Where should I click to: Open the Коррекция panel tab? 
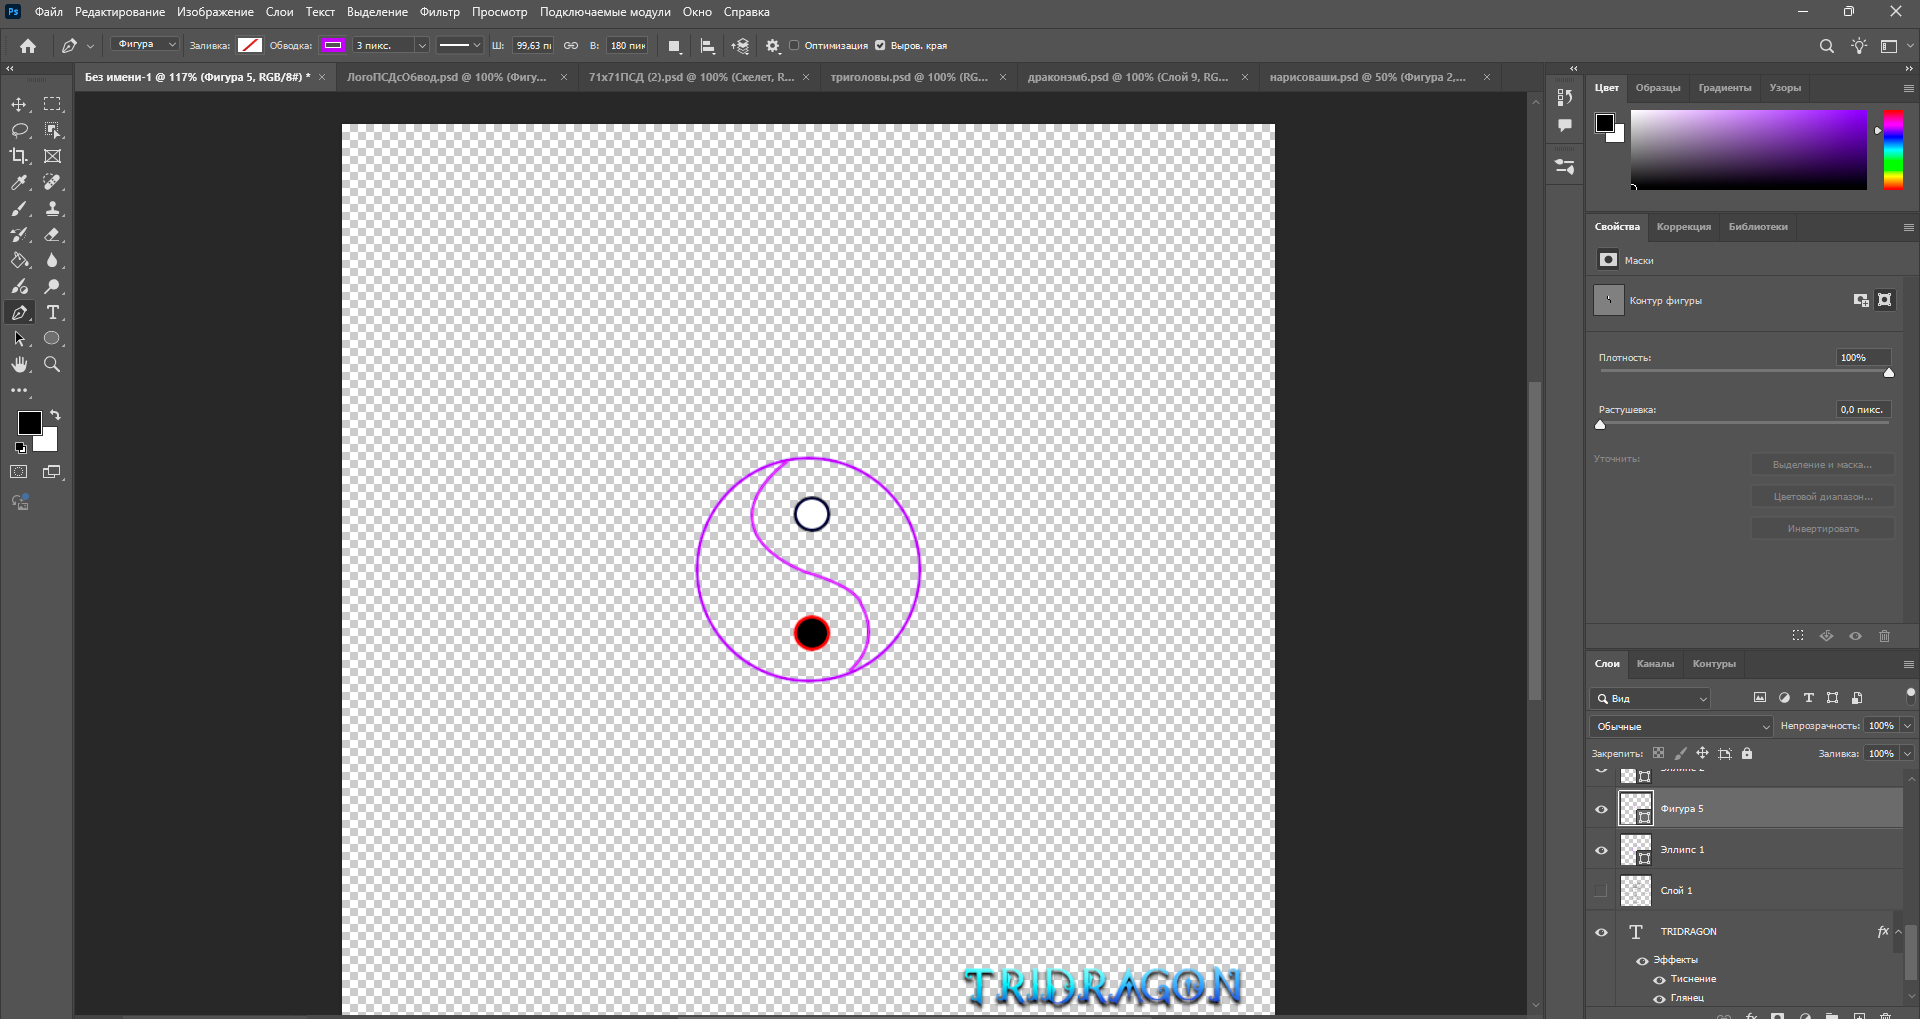point(1683,226)
